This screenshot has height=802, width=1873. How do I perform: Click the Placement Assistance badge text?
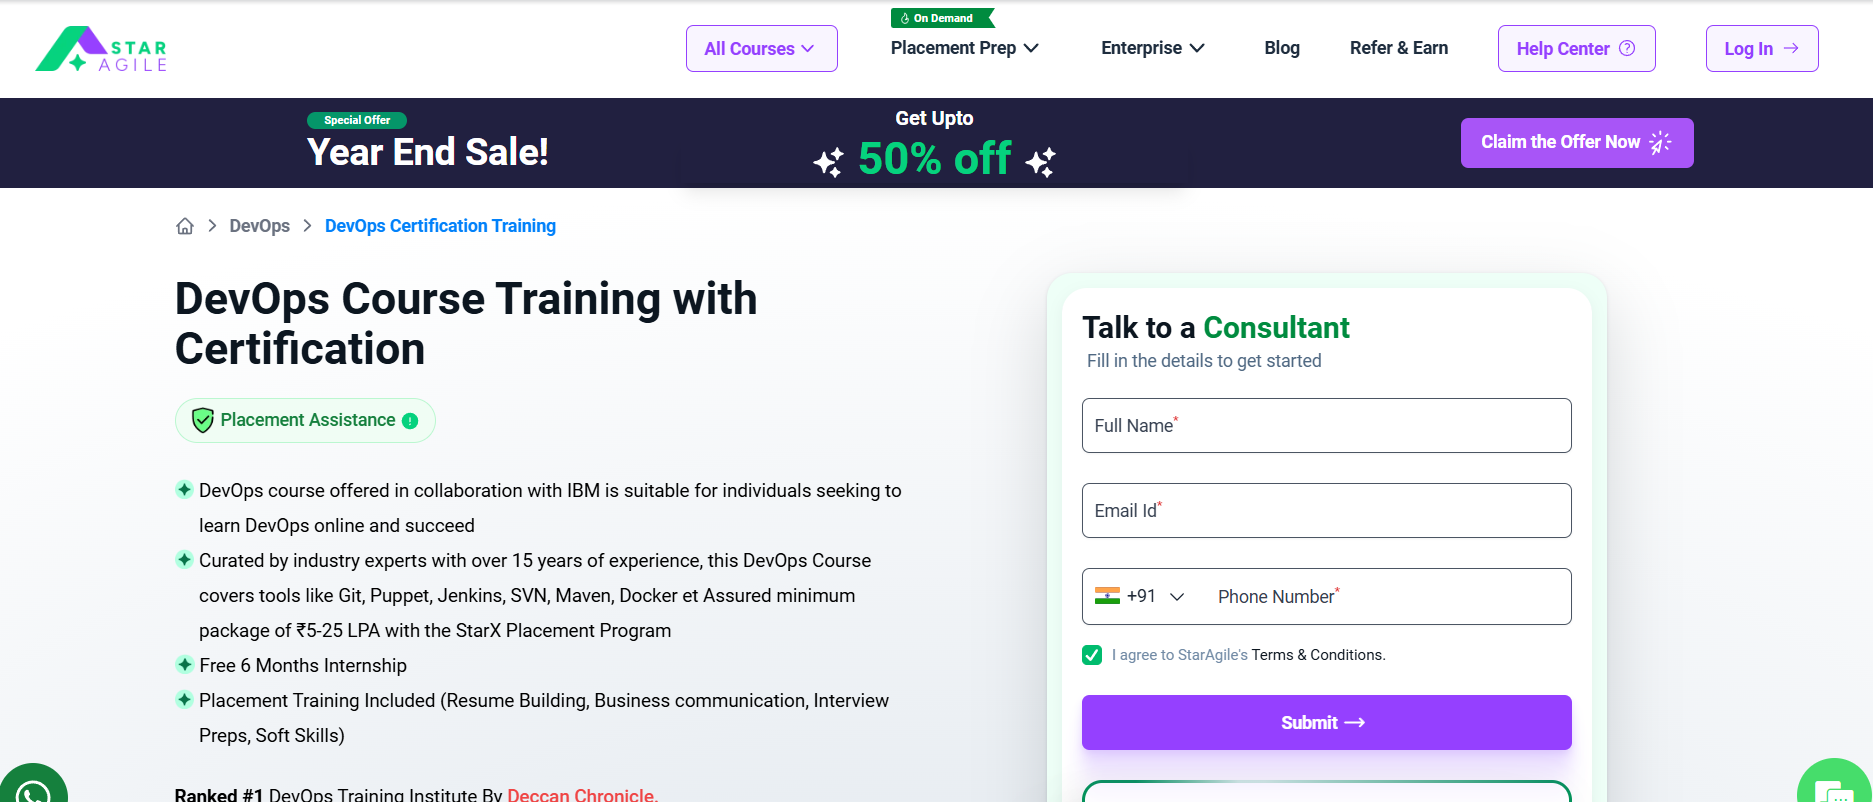pos(308,420)
